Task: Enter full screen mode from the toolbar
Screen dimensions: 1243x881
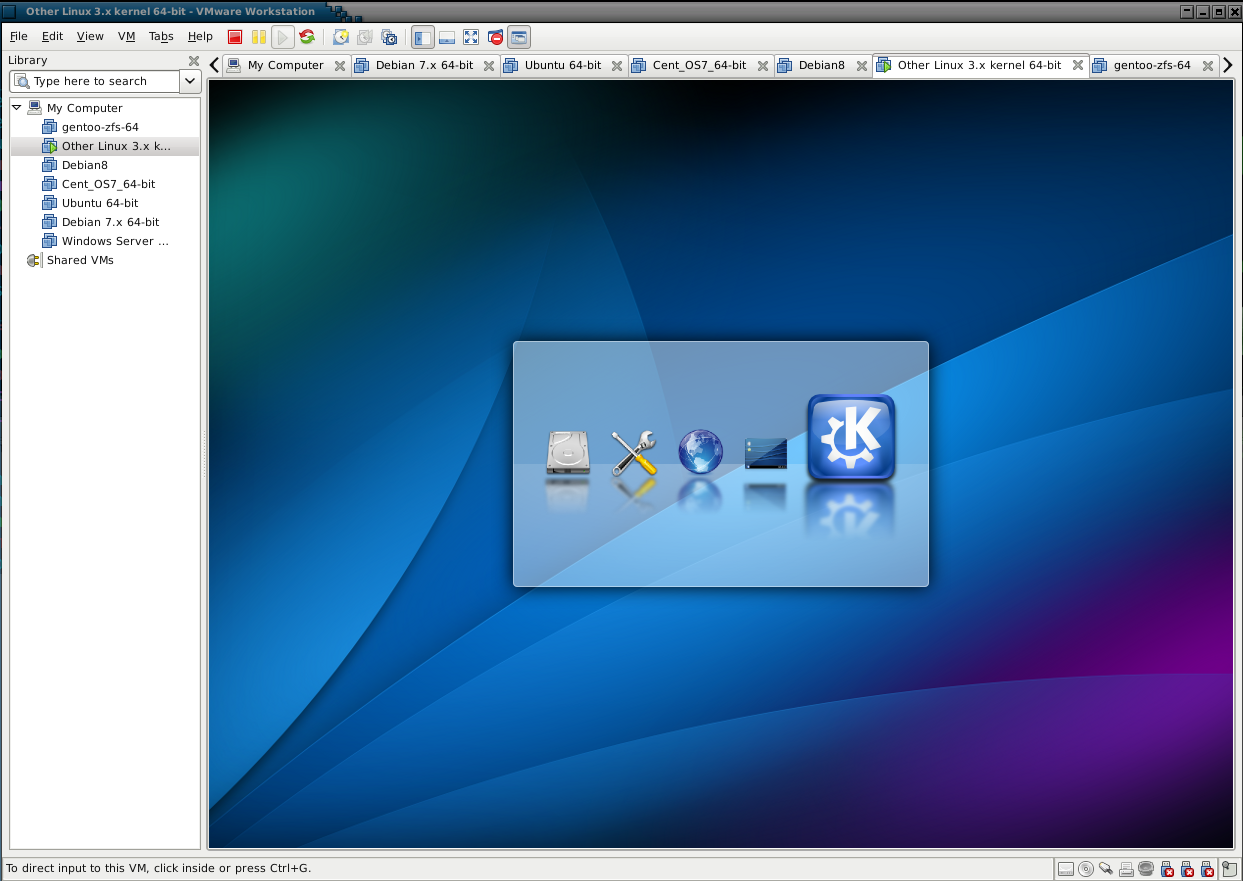Action: click(471, 37)
